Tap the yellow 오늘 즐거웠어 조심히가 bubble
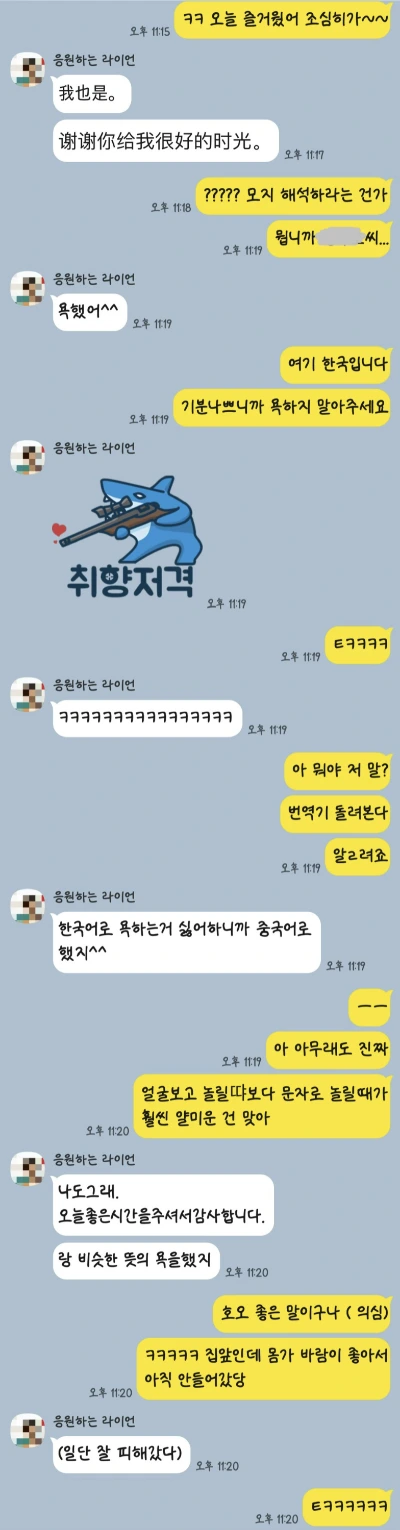This screenshot has height=1530, width=400. coord(283,20)
